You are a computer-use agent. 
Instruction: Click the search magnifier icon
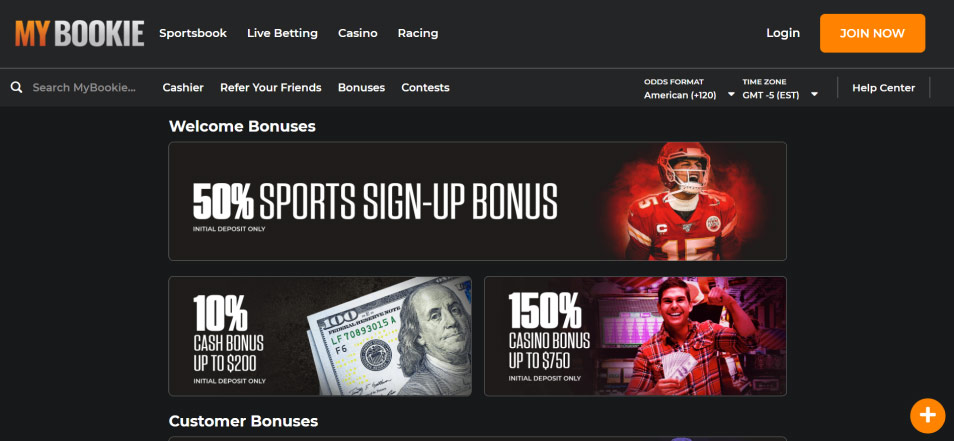[x=16, y=88]
